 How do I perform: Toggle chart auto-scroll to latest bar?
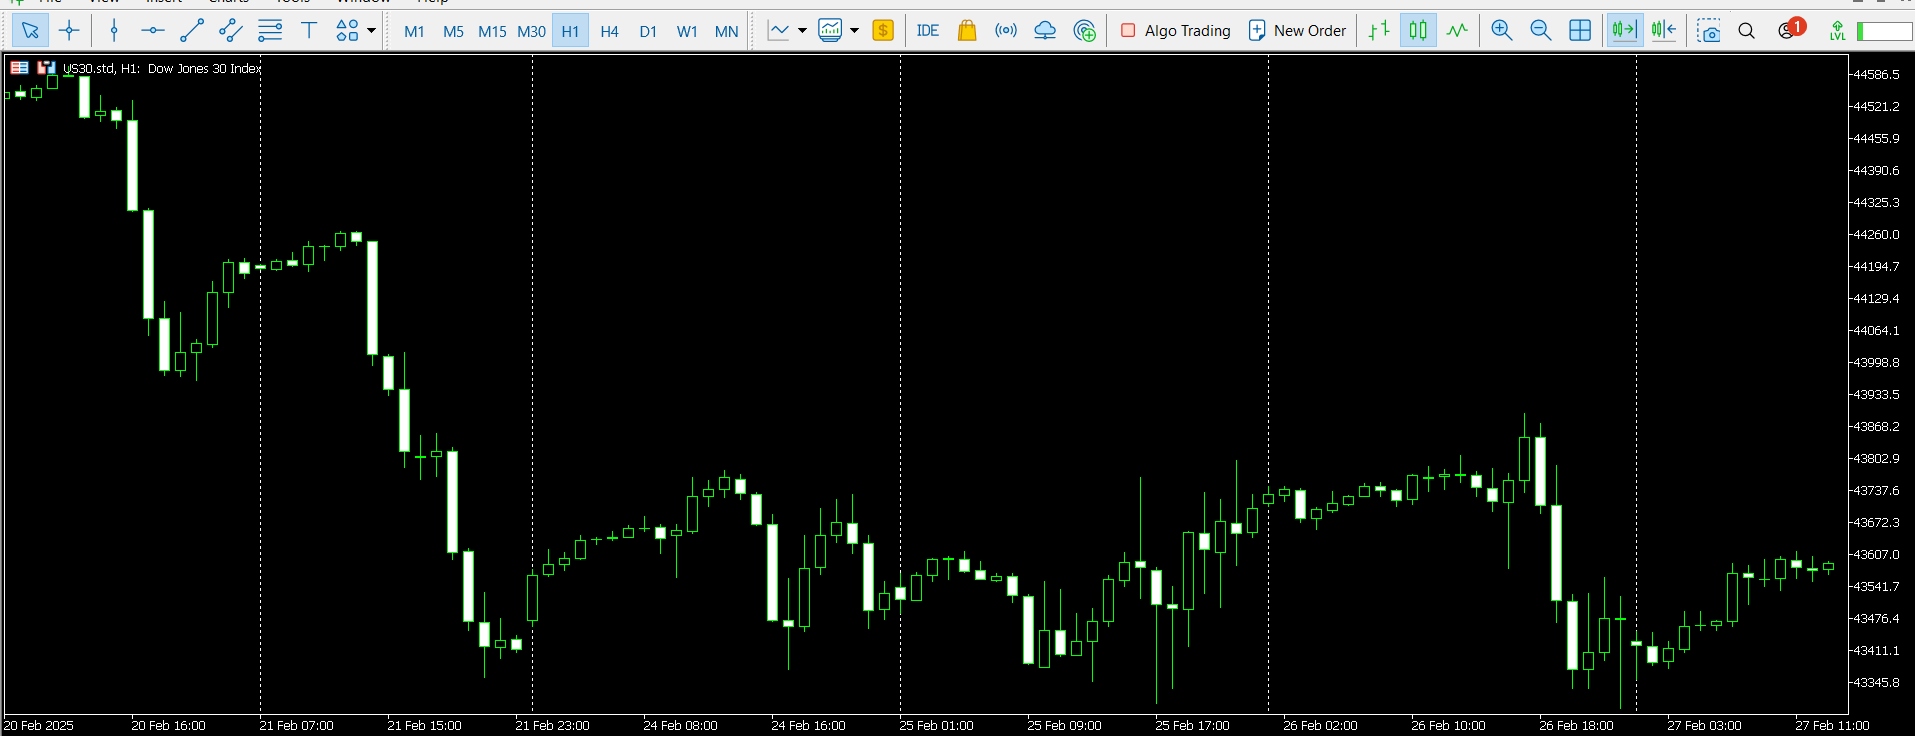tap(1624, 30)
